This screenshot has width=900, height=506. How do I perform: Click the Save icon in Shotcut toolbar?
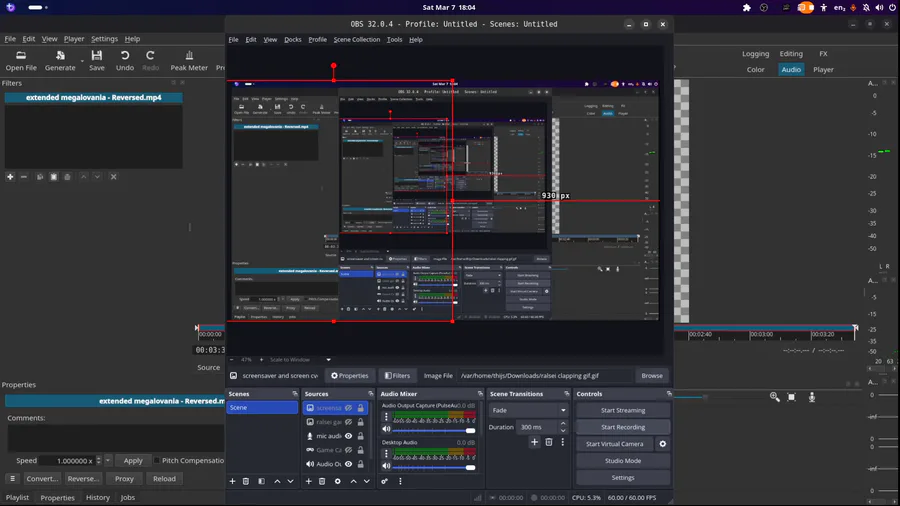point(96,56)
